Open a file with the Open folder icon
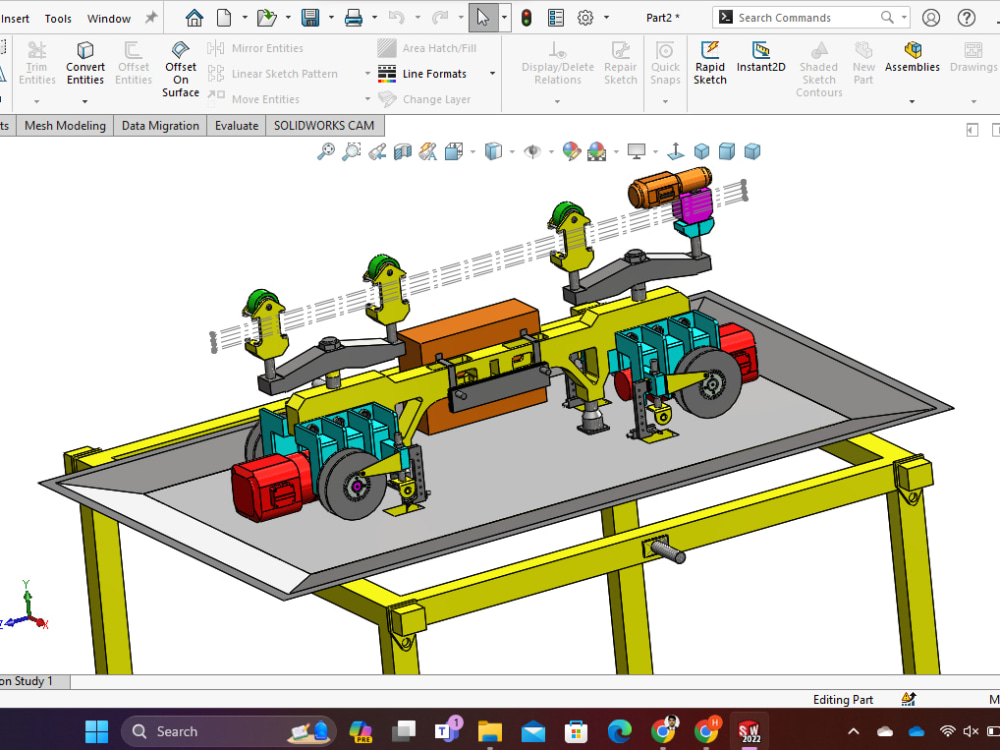Viewport: 1000px width, 750px height. click(267, 18)
